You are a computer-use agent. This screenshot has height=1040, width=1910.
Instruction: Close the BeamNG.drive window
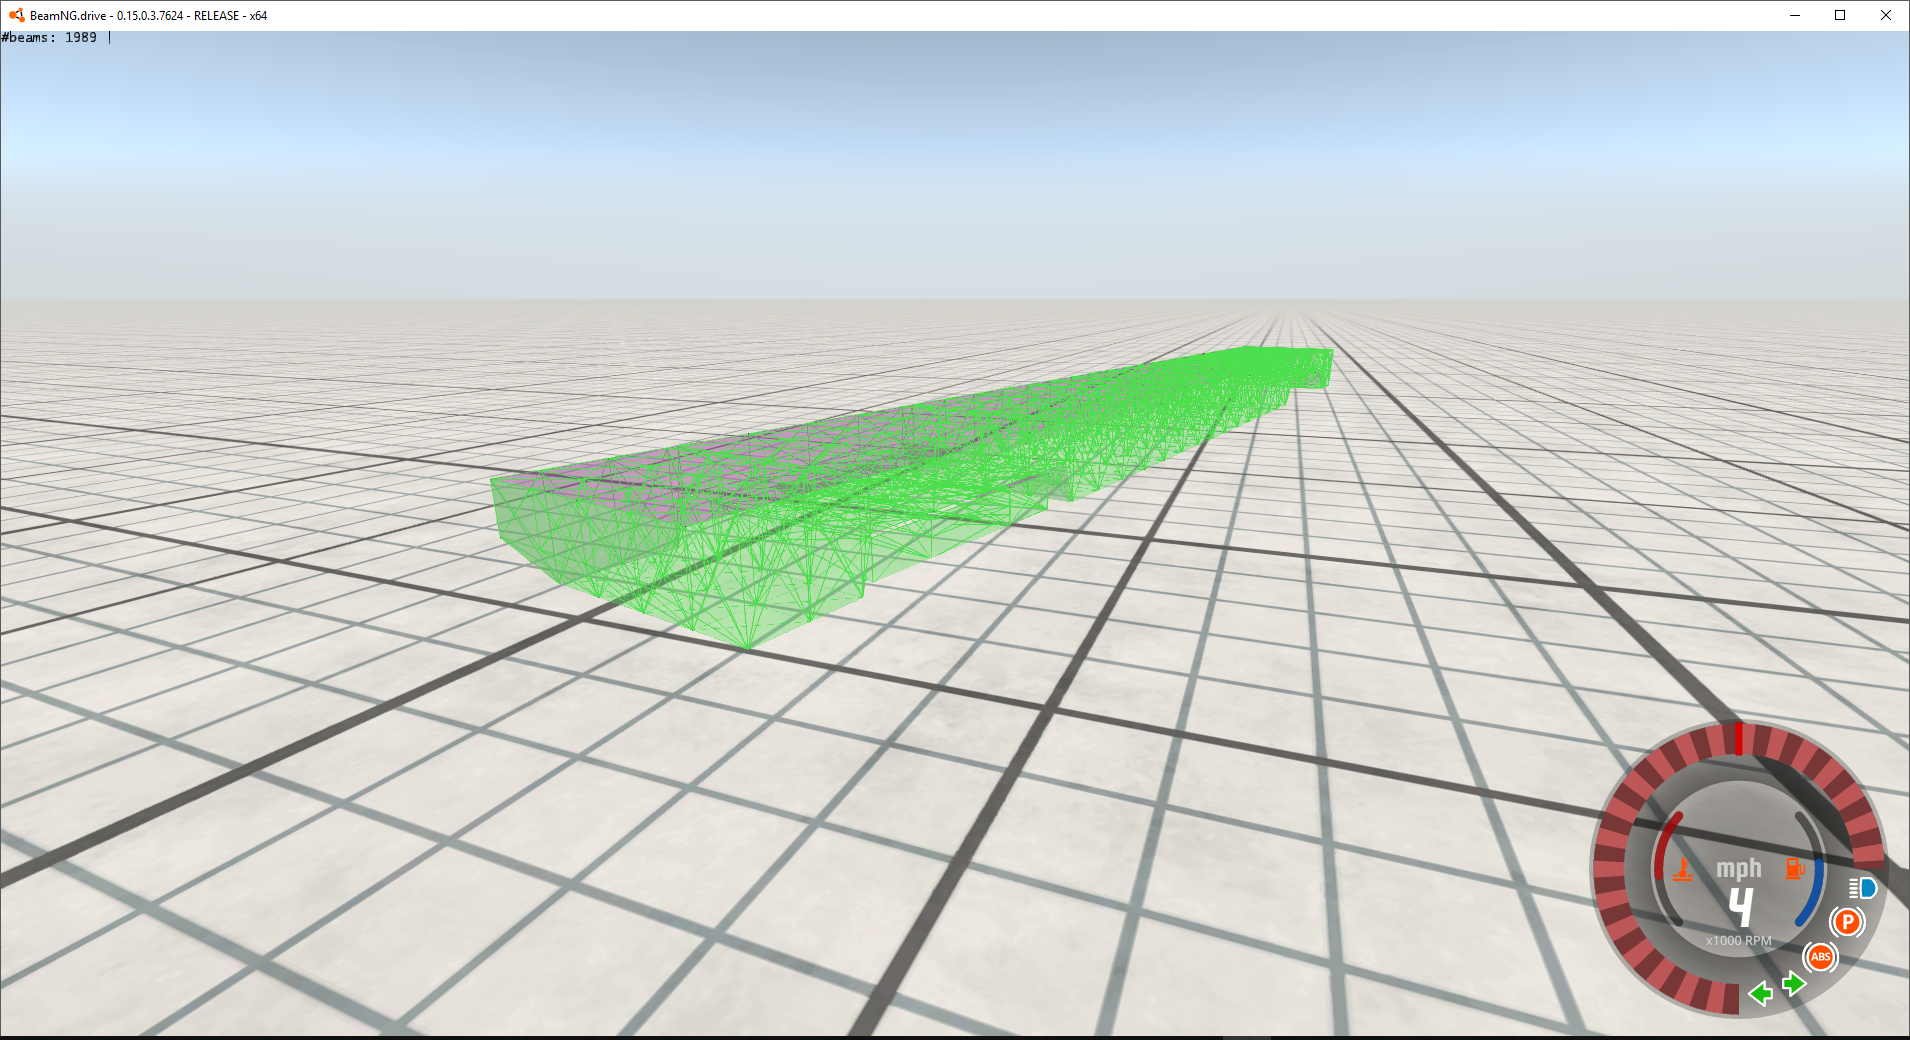pyautogui.click(x=1886, y=15)
